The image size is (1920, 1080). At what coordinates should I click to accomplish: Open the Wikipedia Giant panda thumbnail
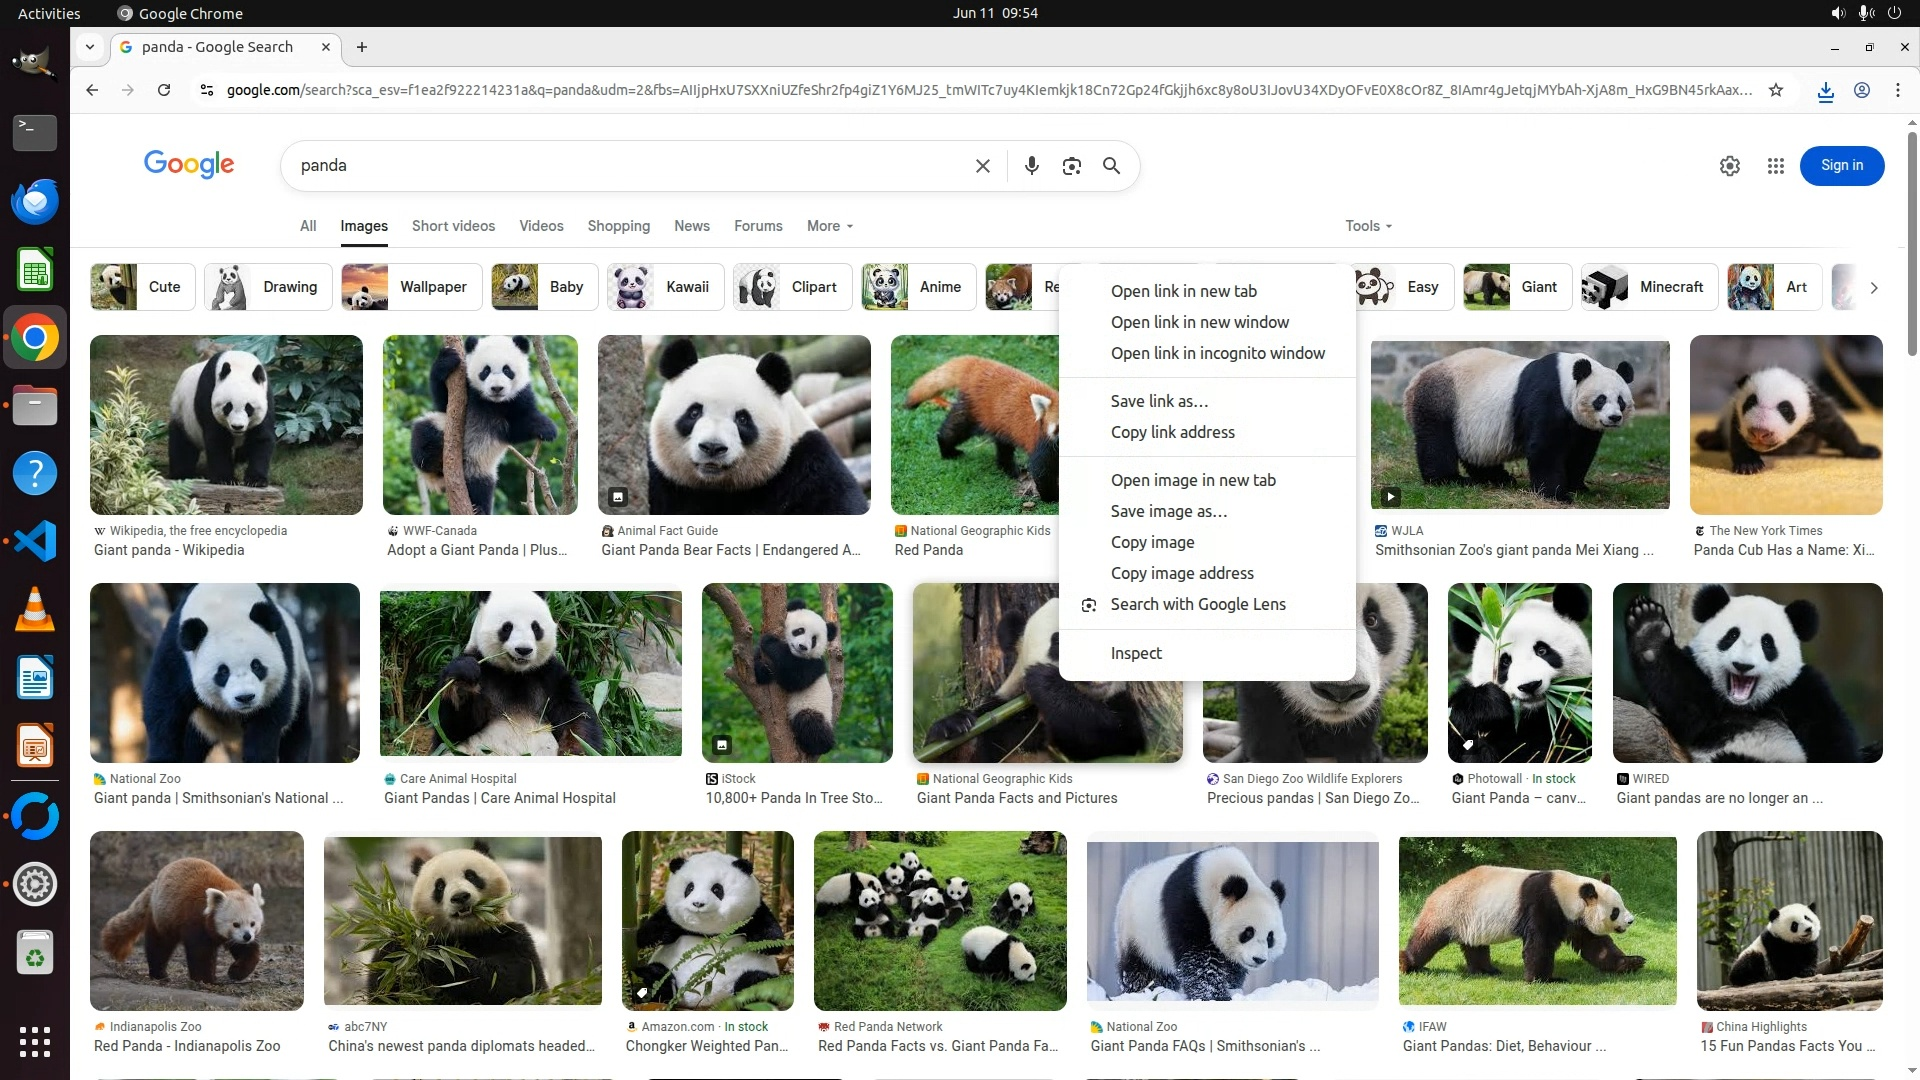point(226,425)
